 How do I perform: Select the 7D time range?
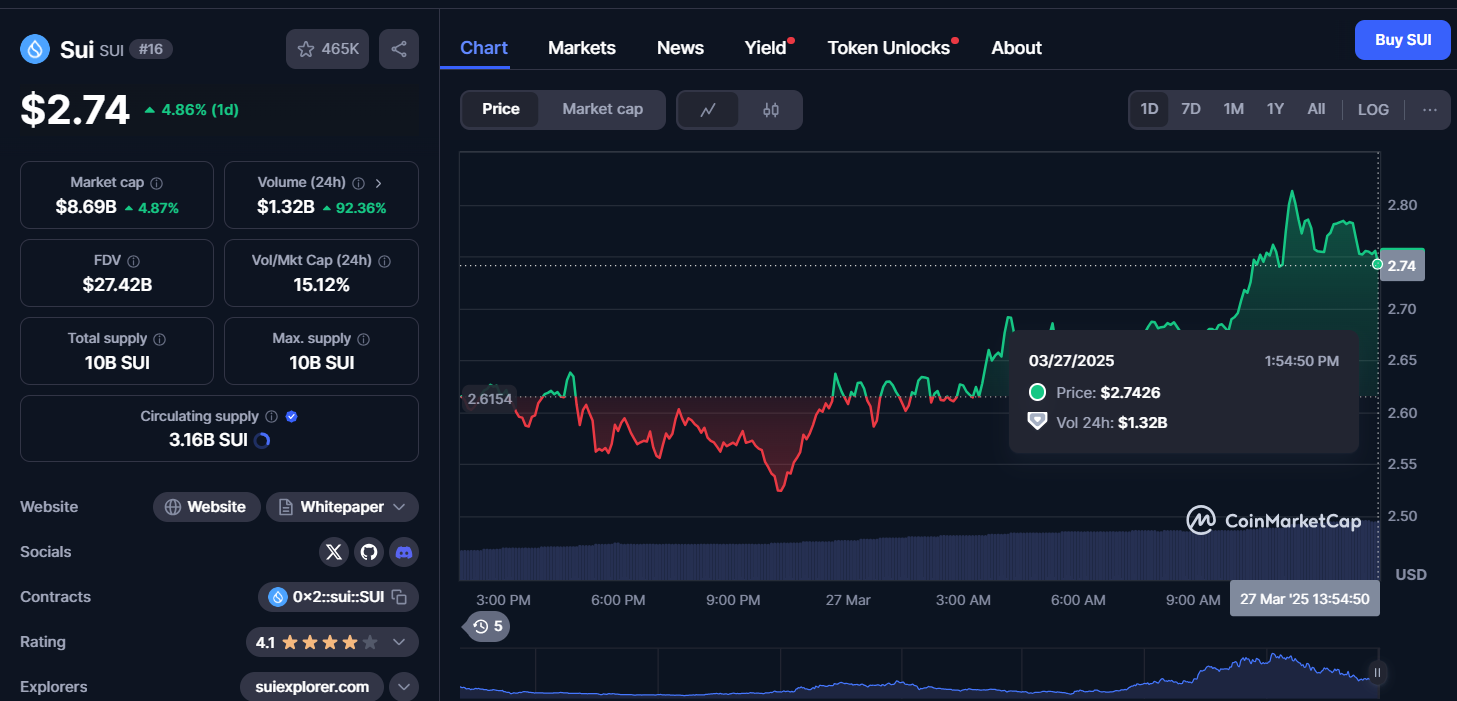click(1190, 109)
